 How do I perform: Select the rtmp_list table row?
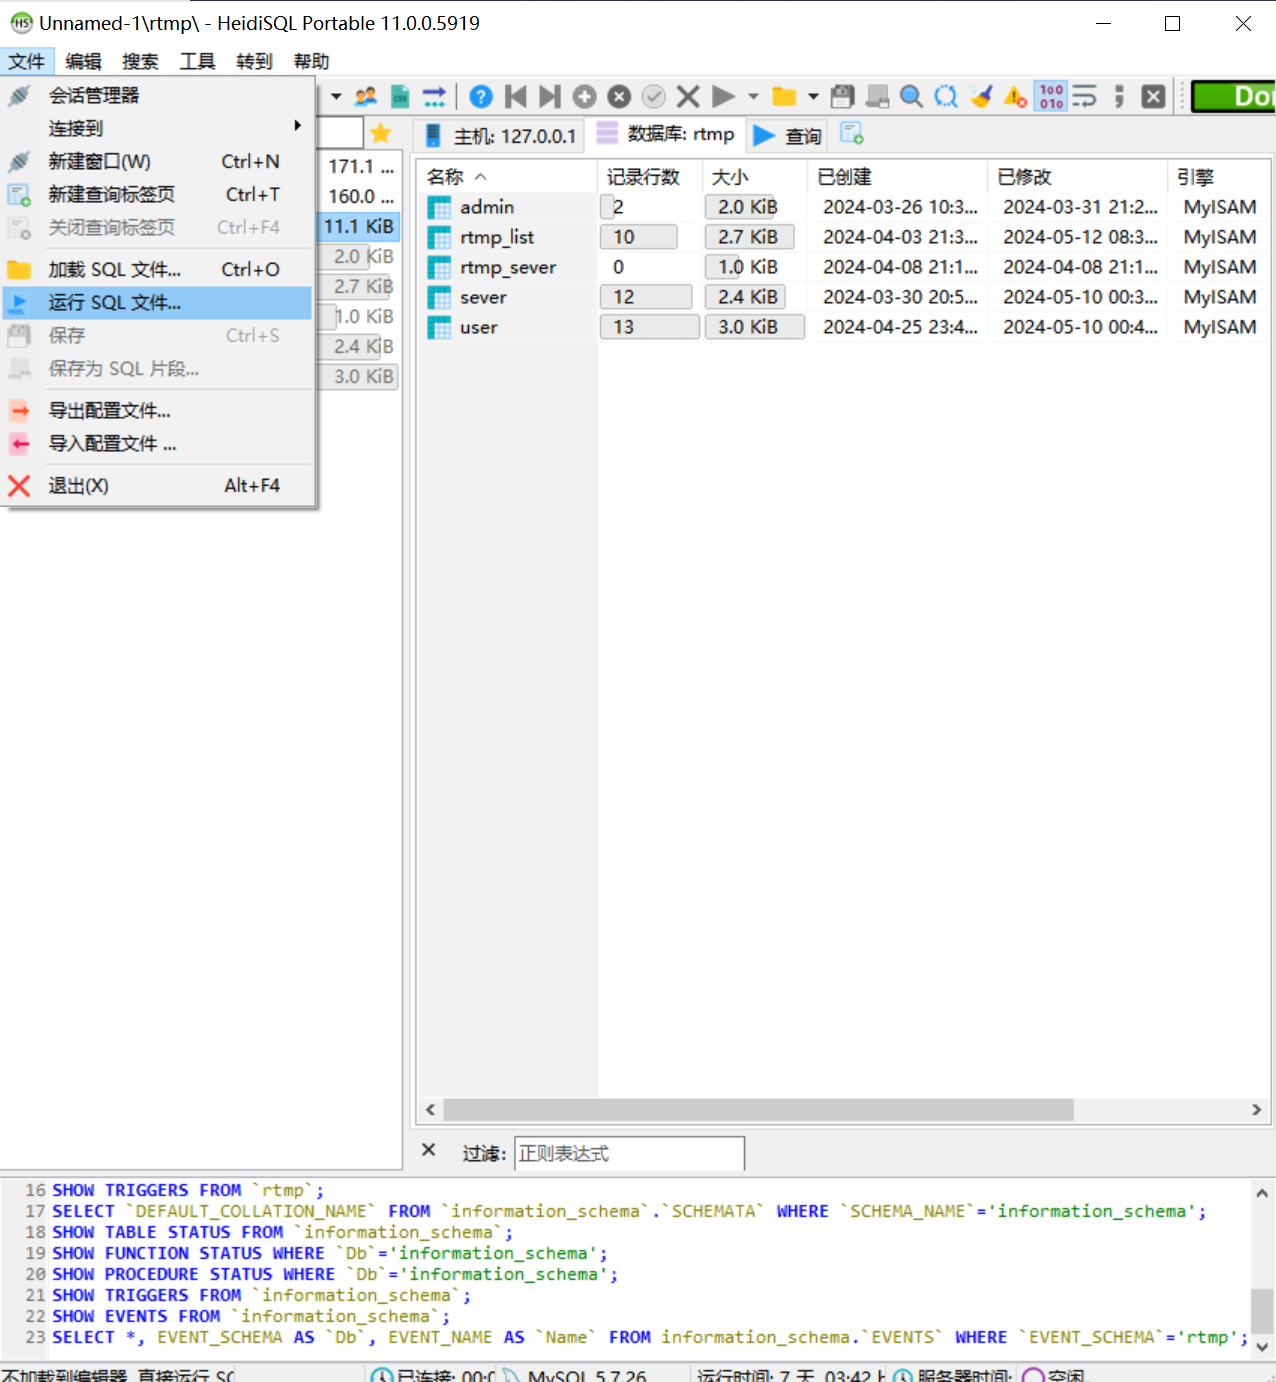point(843,237)
